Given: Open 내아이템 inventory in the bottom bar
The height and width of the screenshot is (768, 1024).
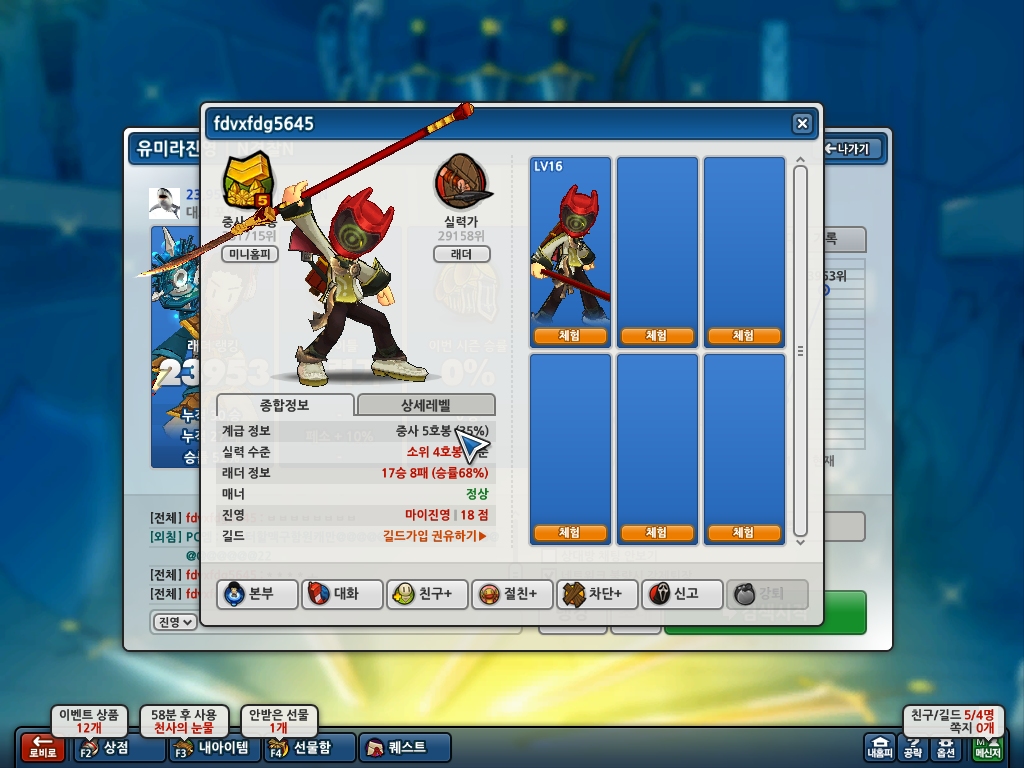Looking at the screenshot, I should click(214, 747).
